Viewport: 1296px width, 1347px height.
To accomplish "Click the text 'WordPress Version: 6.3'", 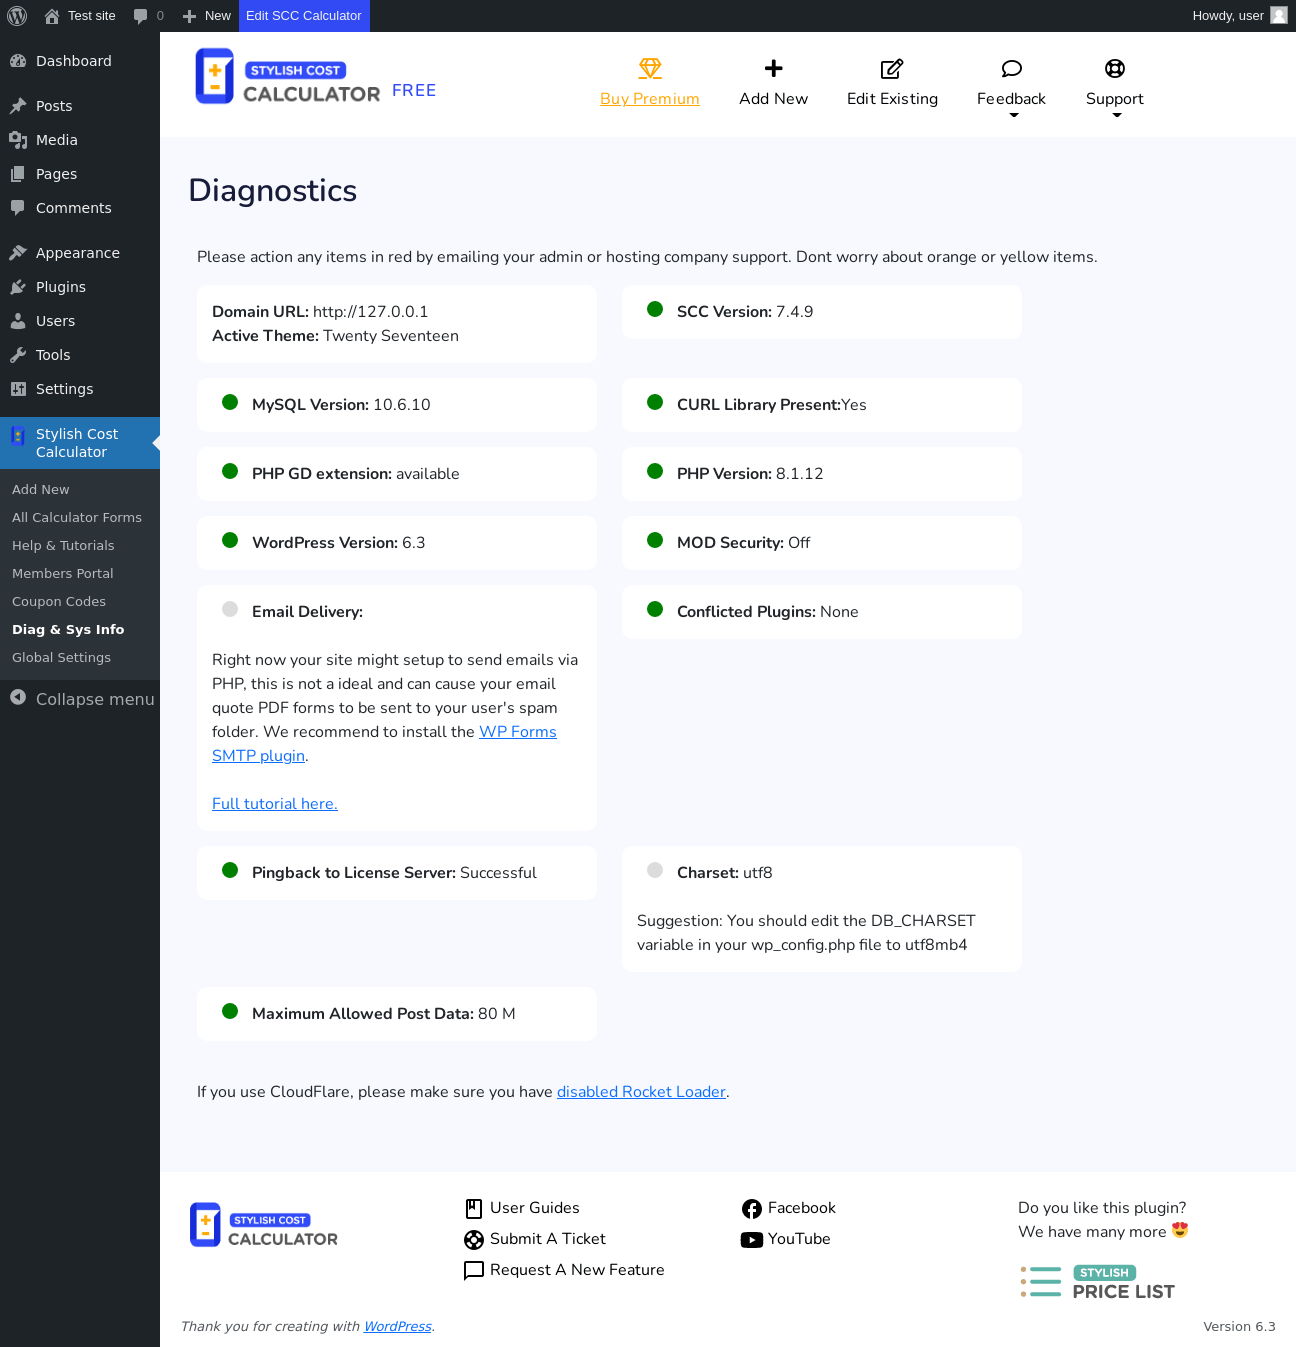I will 339,543.
